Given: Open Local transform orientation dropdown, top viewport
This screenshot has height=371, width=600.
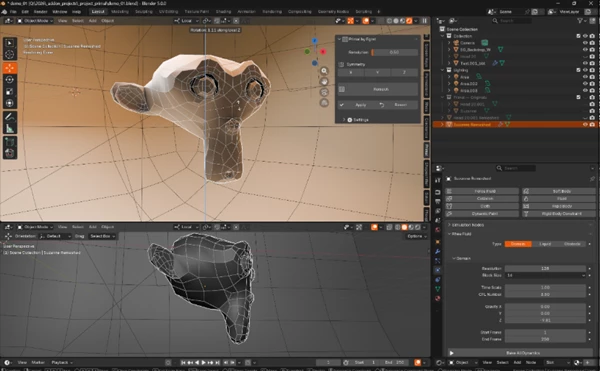Looking at the screenshot, I should [x=186, y=21].
